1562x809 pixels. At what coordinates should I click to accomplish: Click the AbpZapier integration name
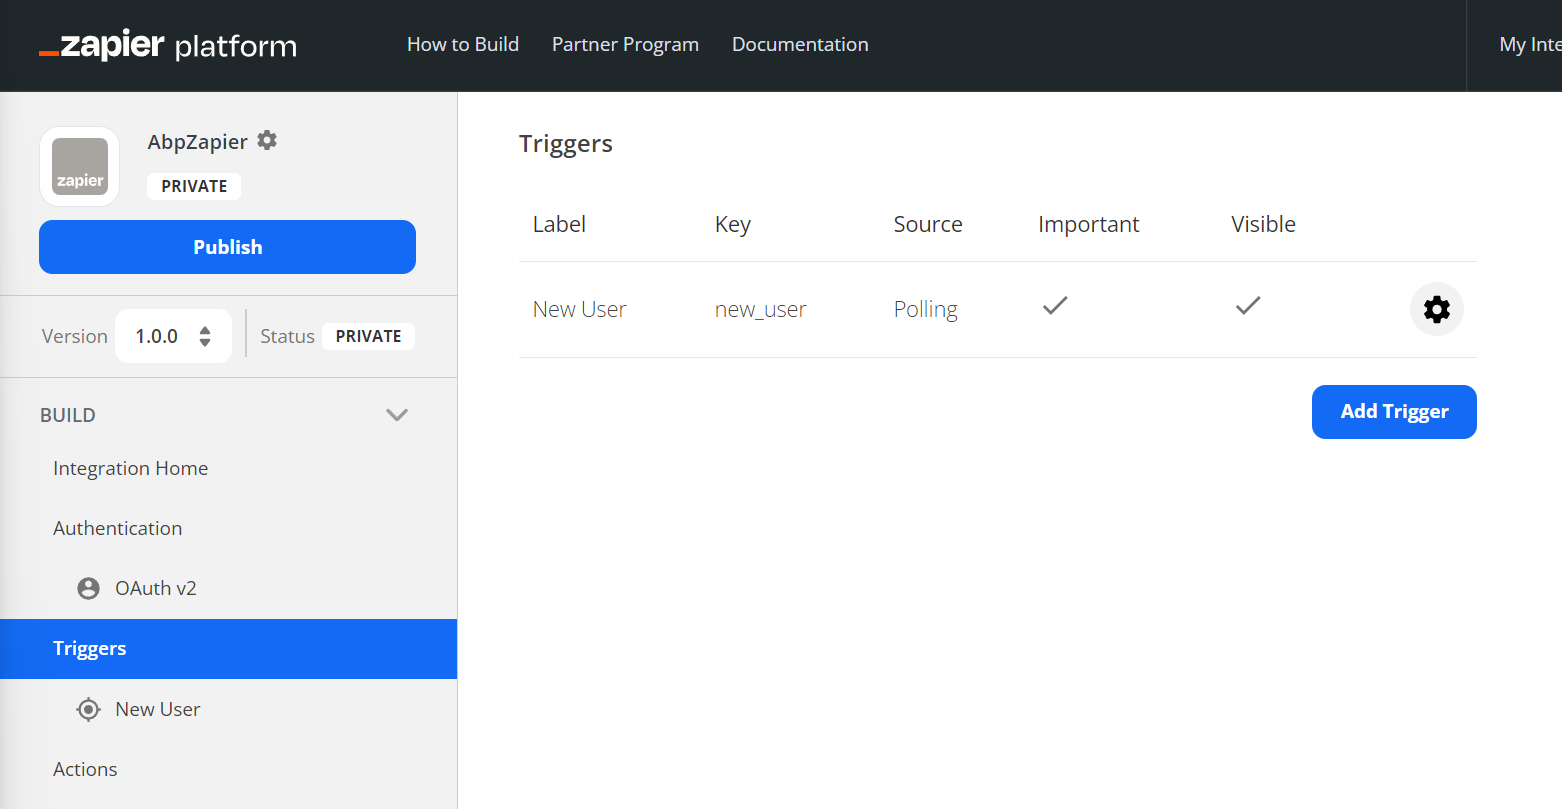point(198,142)
